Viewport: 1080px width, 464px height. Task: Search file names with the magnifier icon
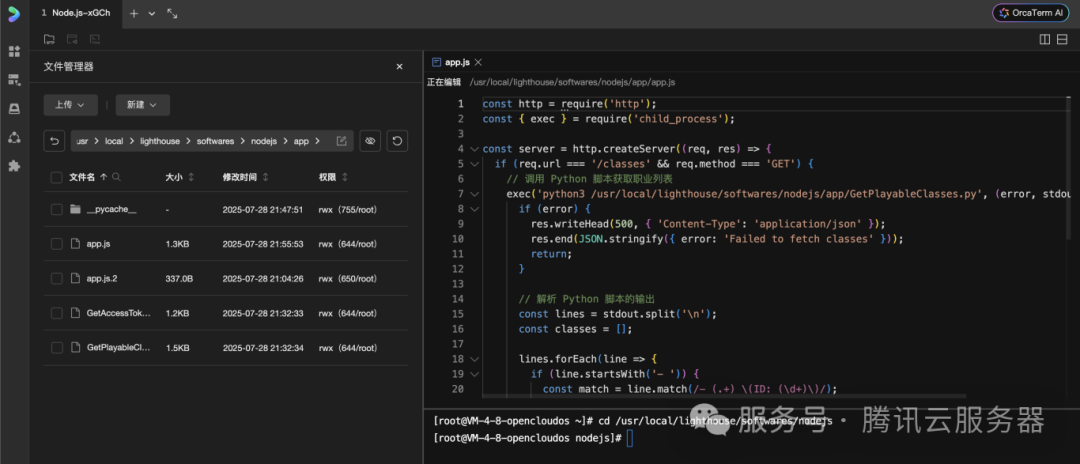pyautogui.click(x=116, y=178)
